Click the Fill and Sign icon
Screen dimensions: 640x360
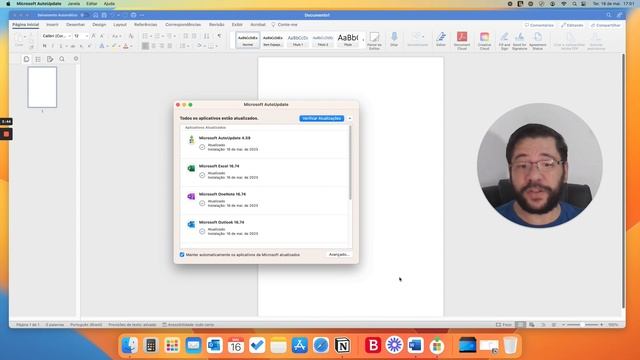(x=504, y=40)
